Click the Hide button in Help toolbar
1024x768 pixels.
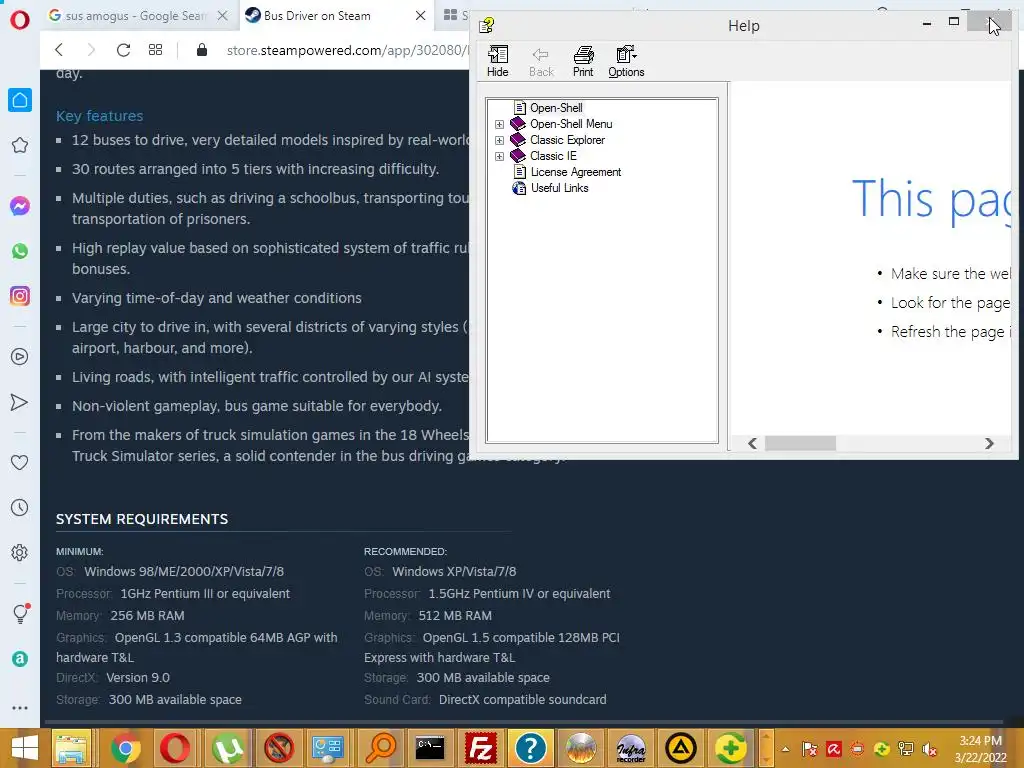pyautogui.click(x=498, y=61)
